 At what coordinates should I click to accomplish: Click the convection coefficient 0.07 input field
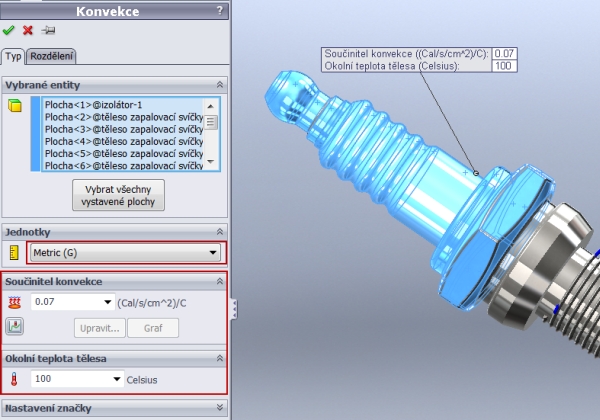click(x=67, y=302)
